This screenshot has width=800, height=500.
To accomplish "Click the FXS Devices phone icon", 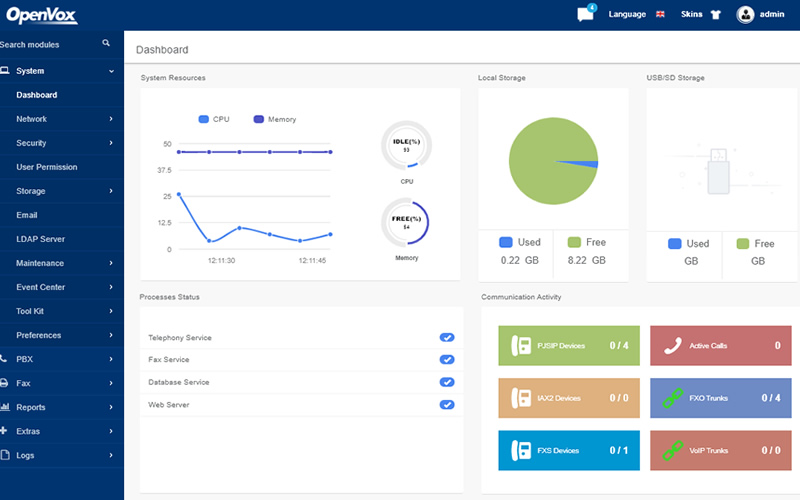I will click(x=520, y=450).
